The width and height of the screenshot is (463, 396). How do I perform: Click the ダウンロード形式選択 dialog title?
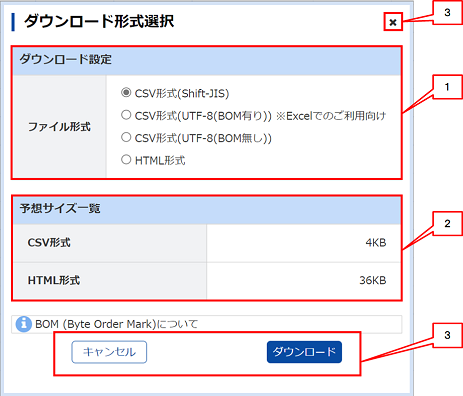tap(99, 21)
